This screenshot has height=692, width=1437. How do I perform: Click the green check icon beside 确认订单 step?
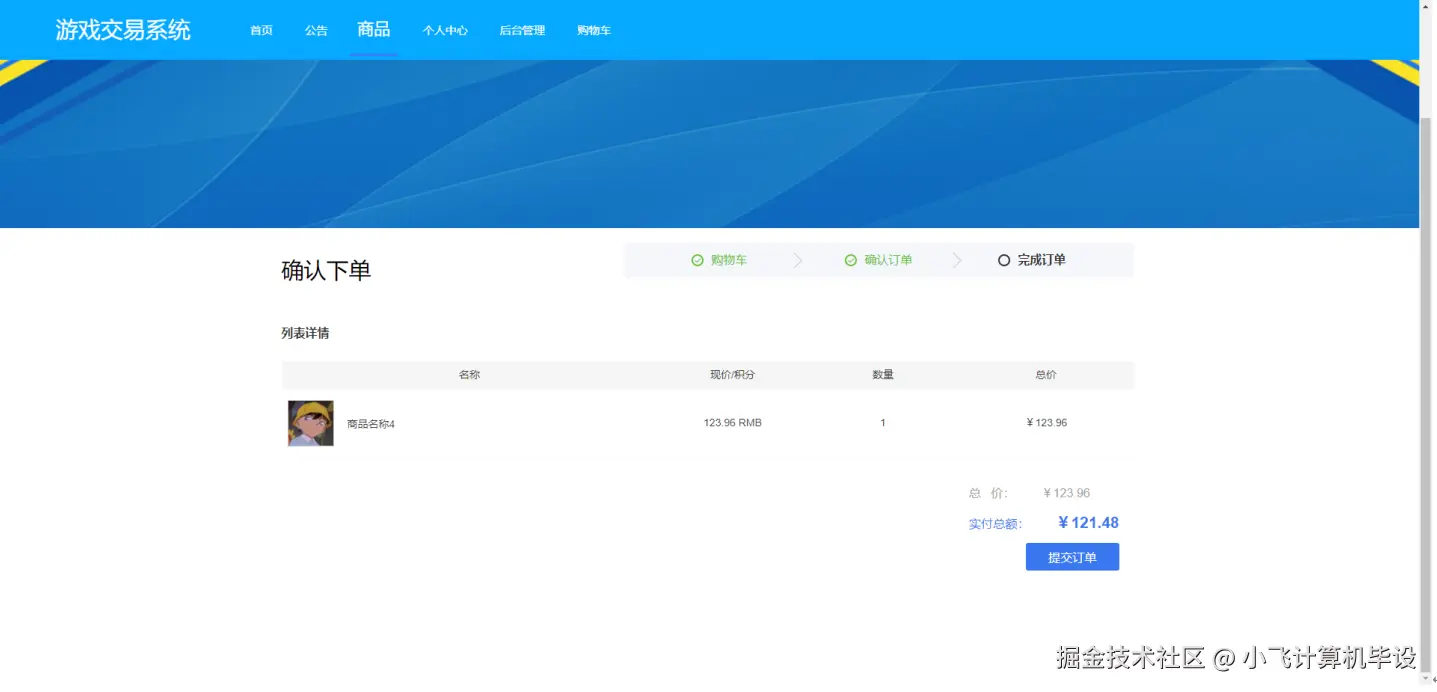click(x=851, y=260)
